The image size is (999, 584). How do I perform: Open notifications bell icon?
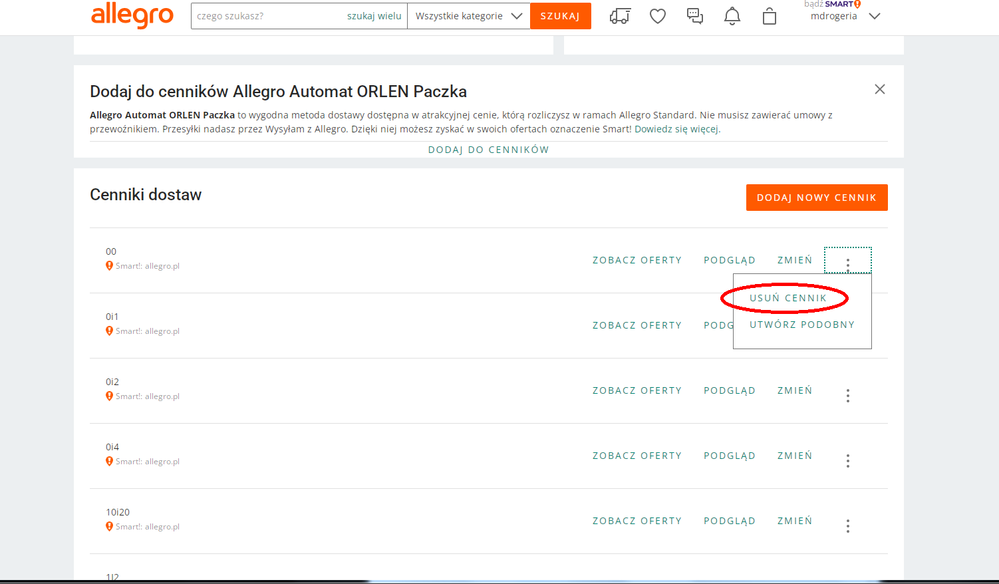(x=732, y=16)
